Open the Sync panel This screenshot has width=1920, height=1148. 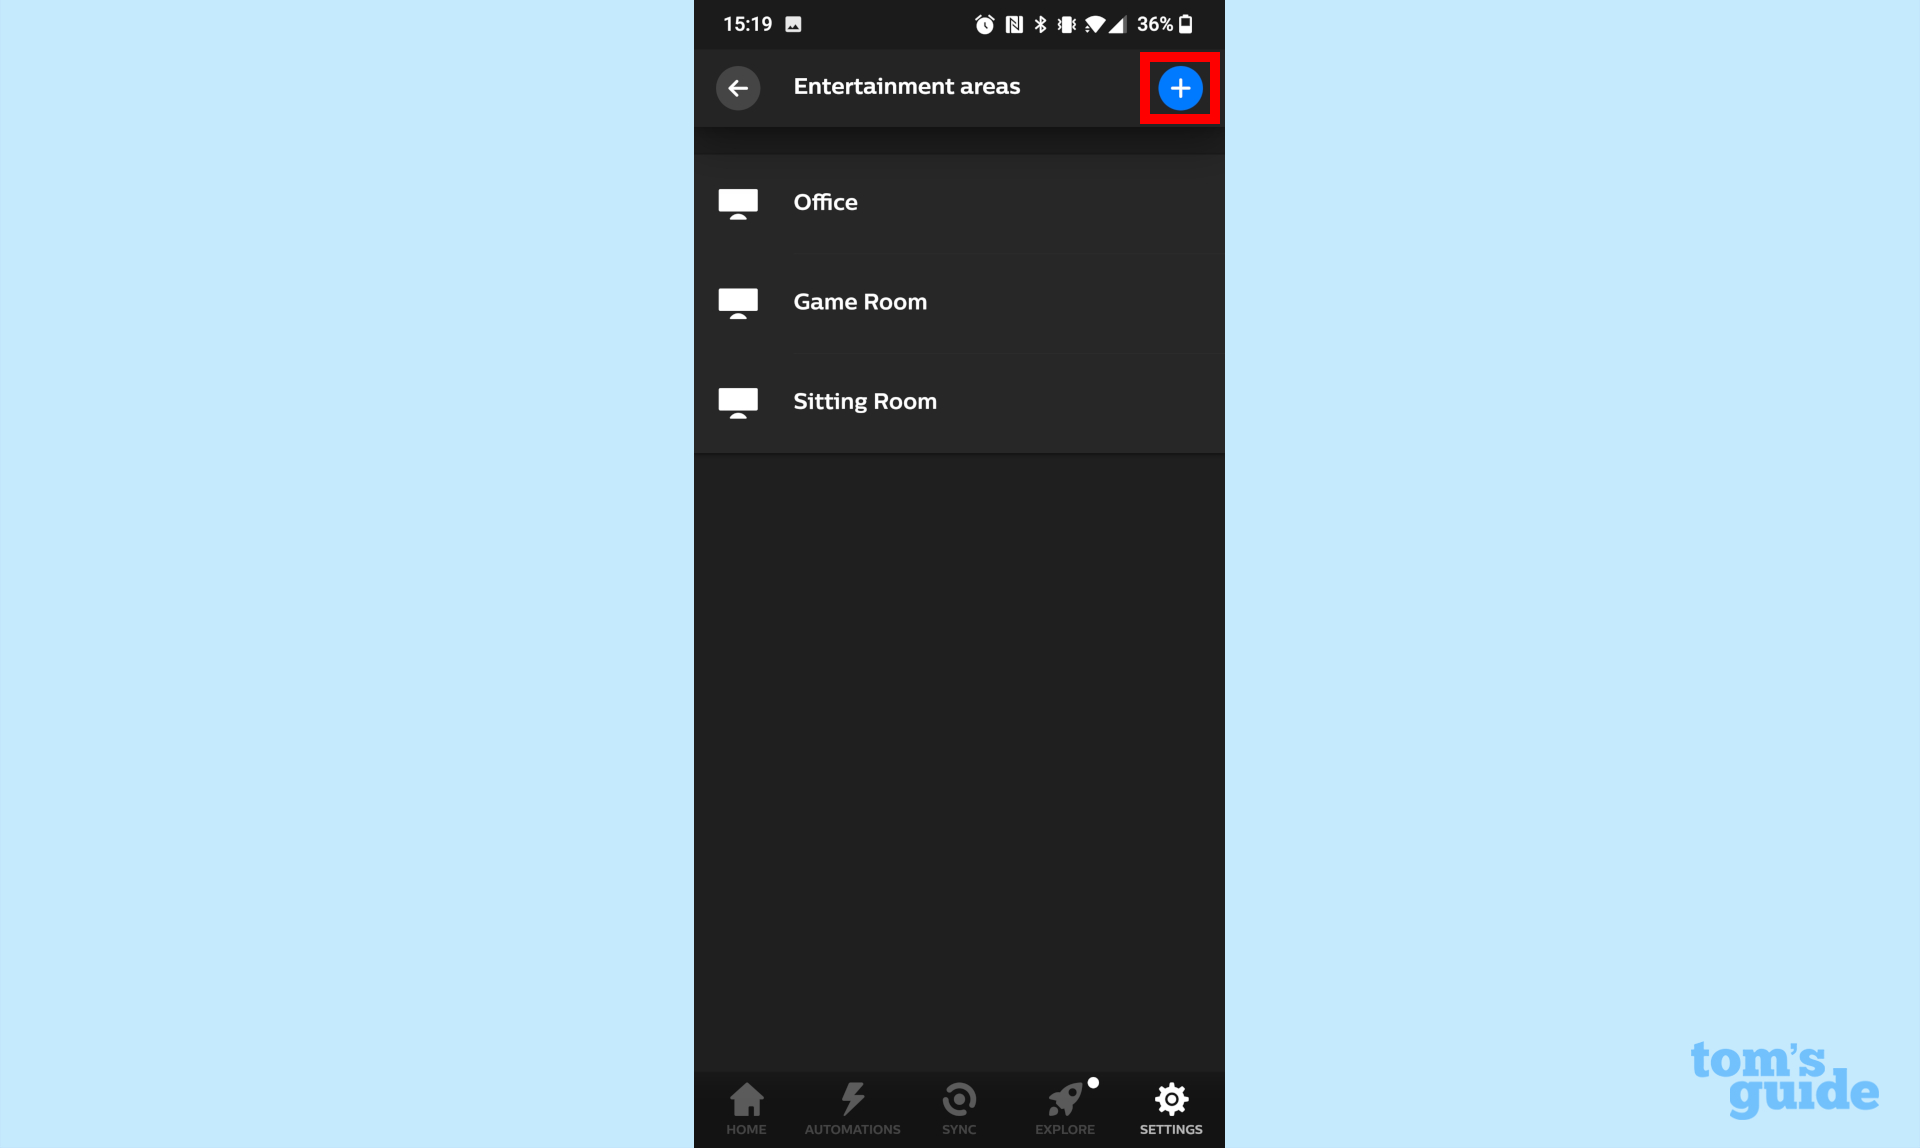point(958,1107)
